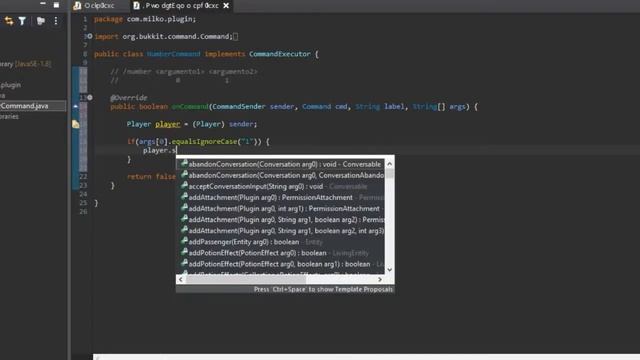The height and width of the screenshot is (360, 640).
Task: Click the vertical scrollbar thumb in proposal popup
Action: [x=389, y=173]
